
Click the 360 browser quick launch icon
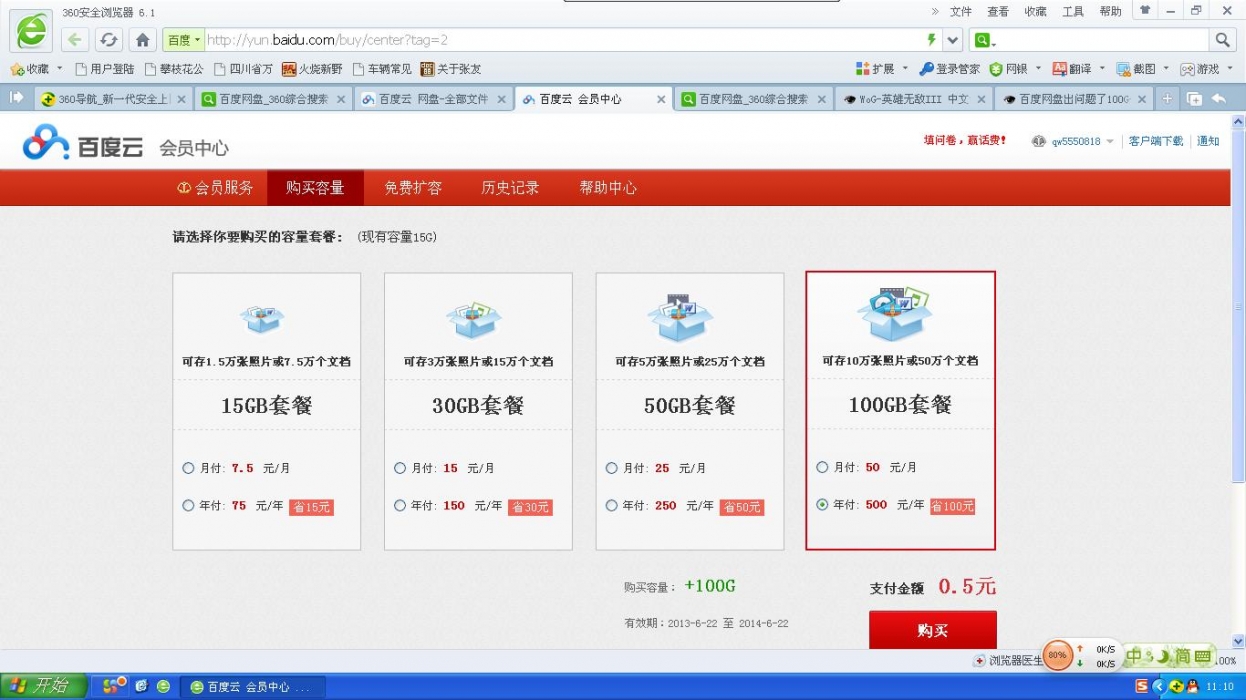click(162, 686)
